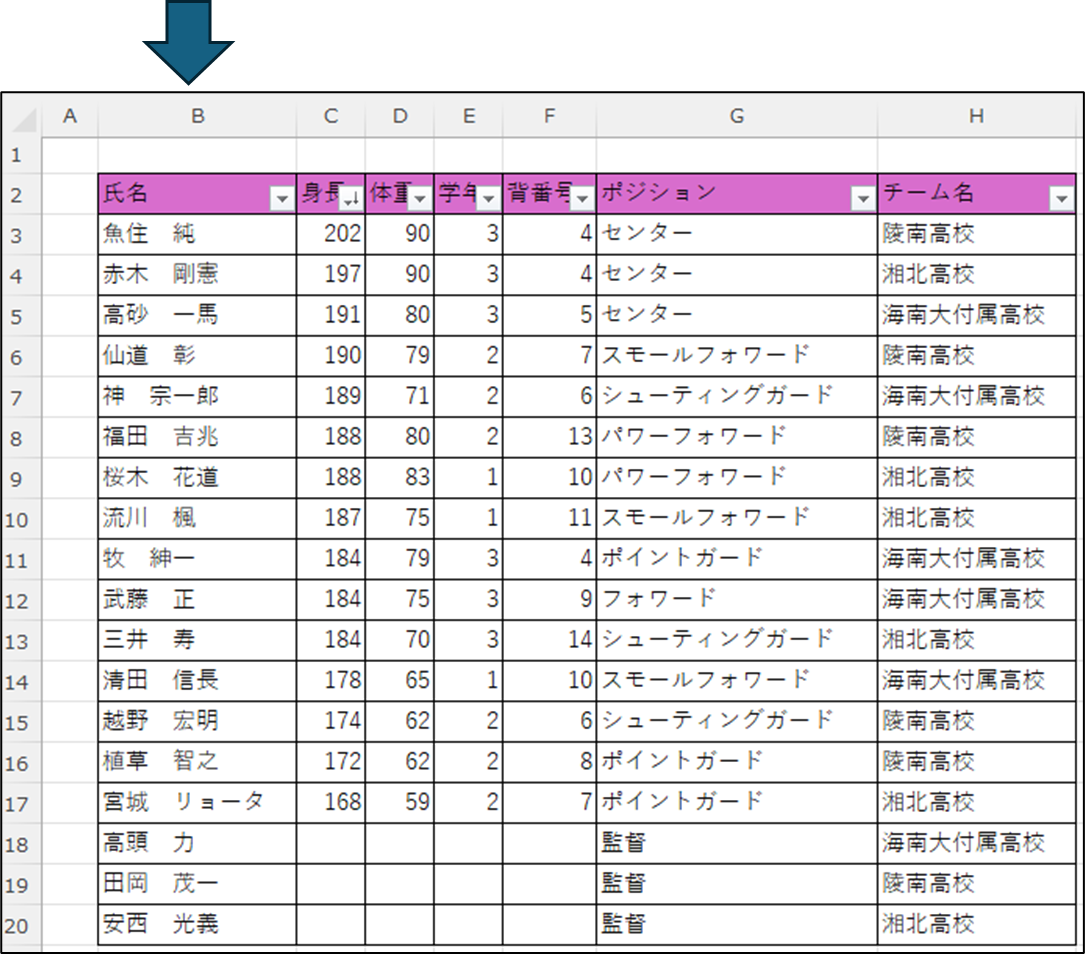Open the 学年 column filter dropdown
The height and width of the screenshot is (954, 1085).
[488, 200]
